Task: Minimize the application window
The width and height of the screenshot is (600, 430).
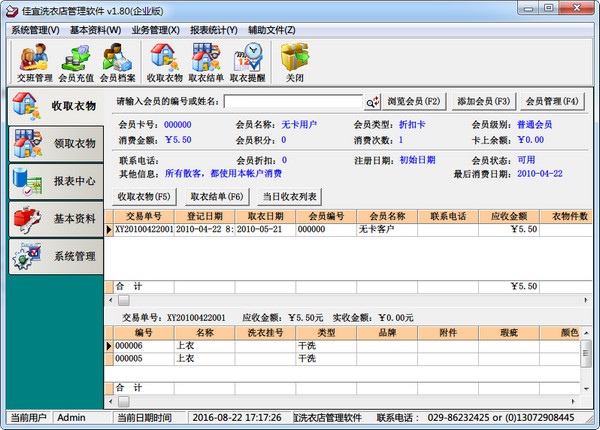Action: pos(529,8)
